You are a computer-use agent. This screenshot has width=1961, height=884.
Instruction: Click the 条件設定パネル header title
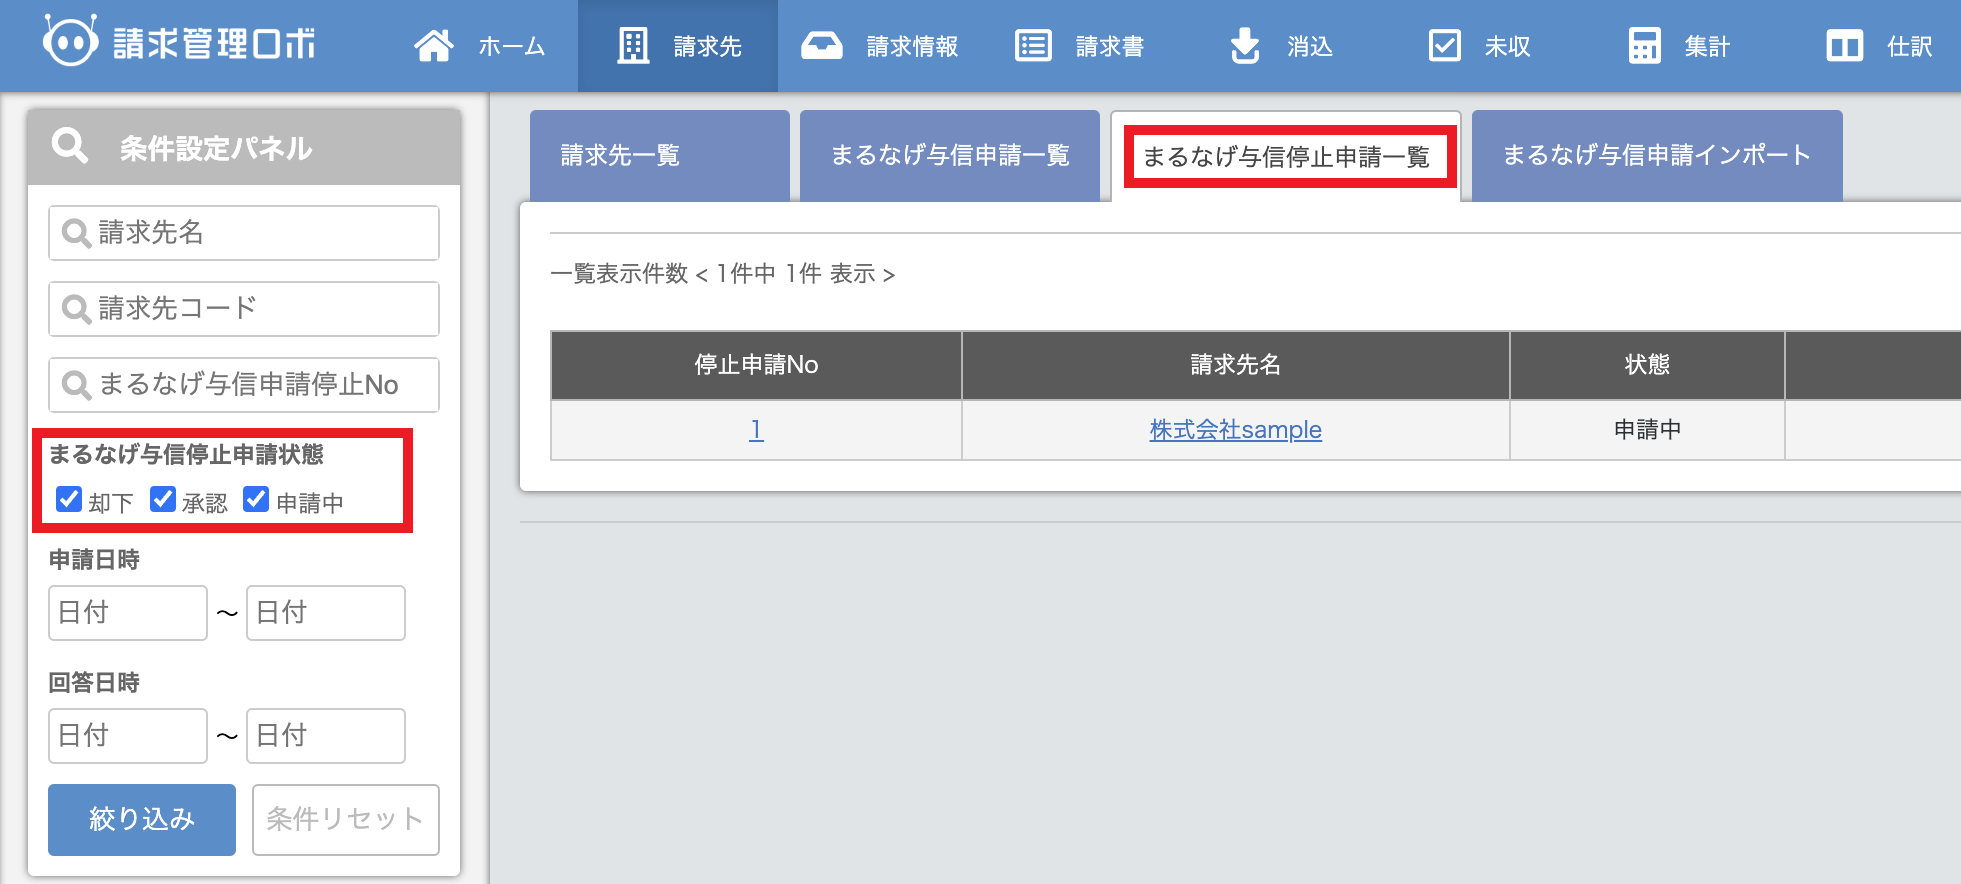tap(216, 149)
